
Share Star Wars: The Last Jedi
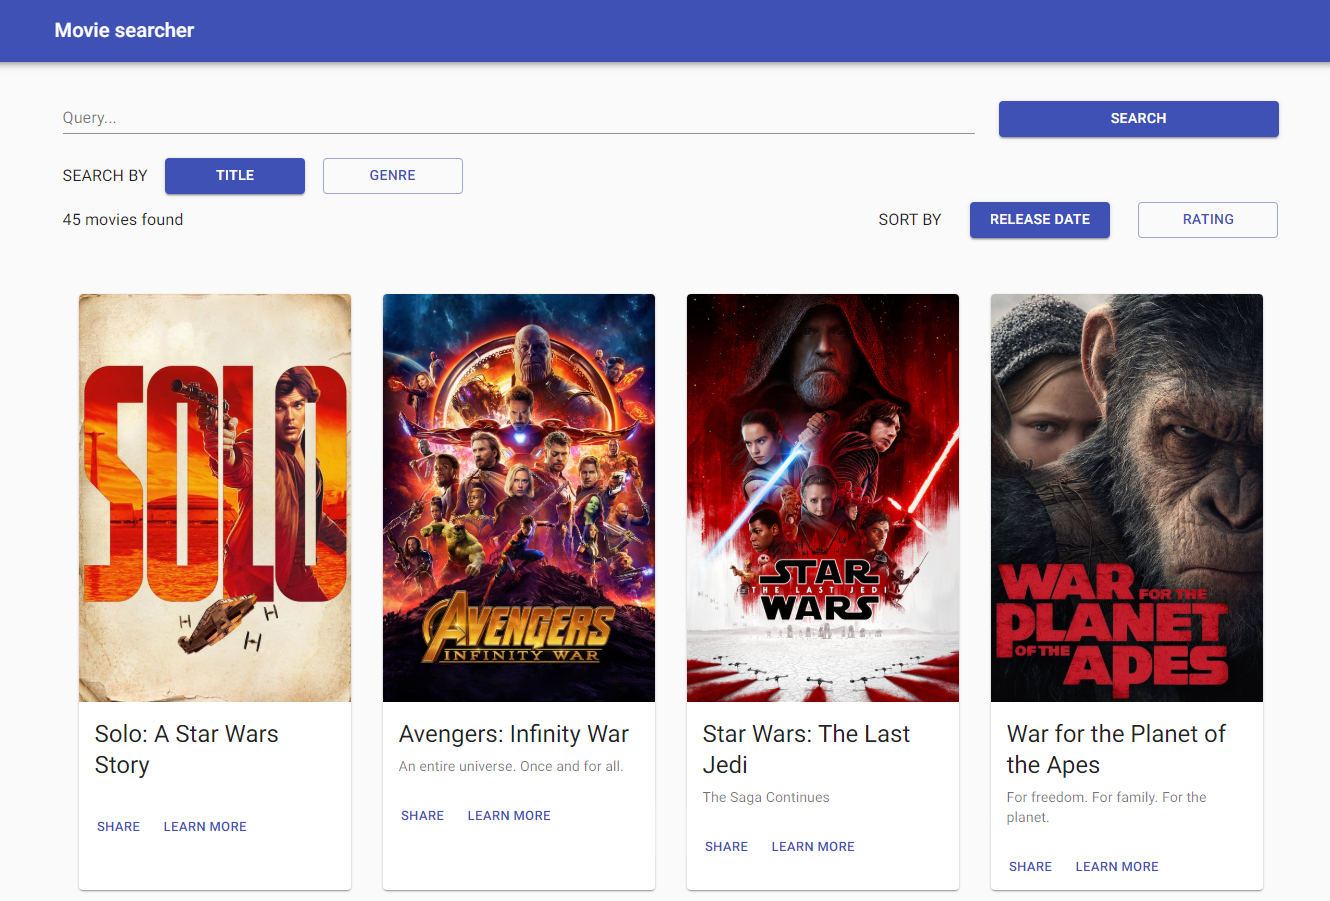click(x=726, y=846)
